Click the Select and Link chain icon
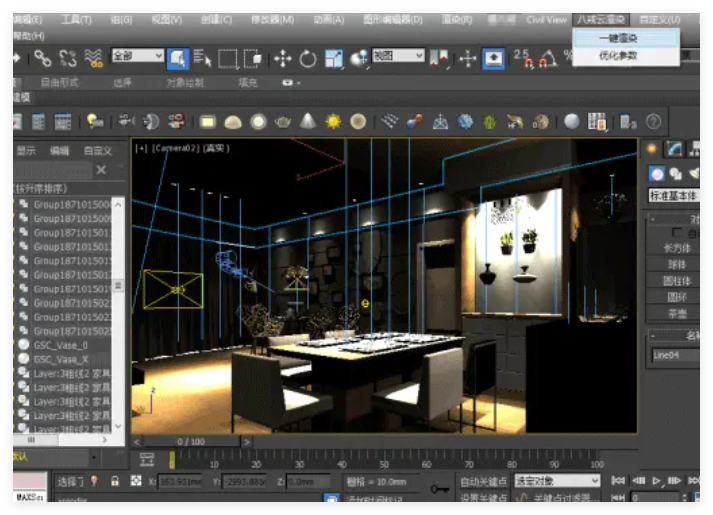 point(43,59)
